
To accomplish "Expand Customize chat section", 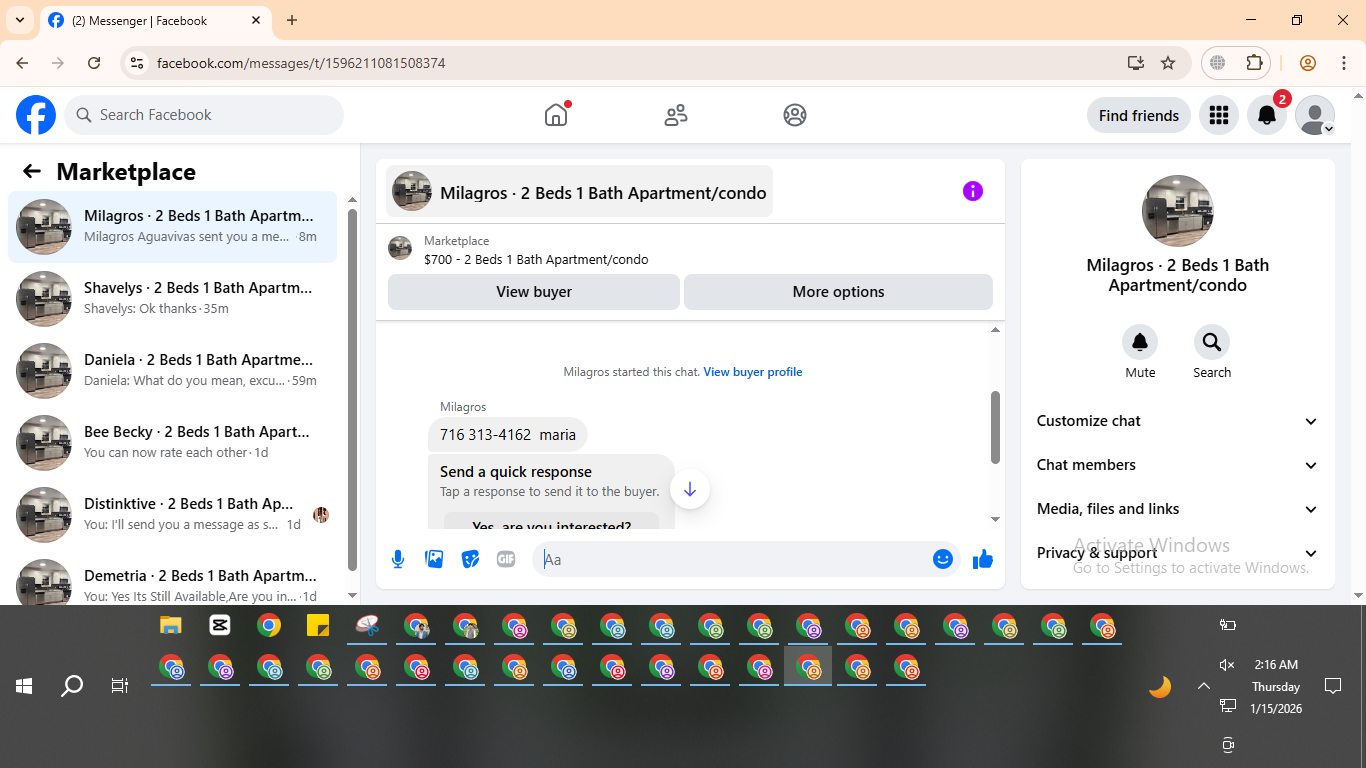I will point(1177,421).
